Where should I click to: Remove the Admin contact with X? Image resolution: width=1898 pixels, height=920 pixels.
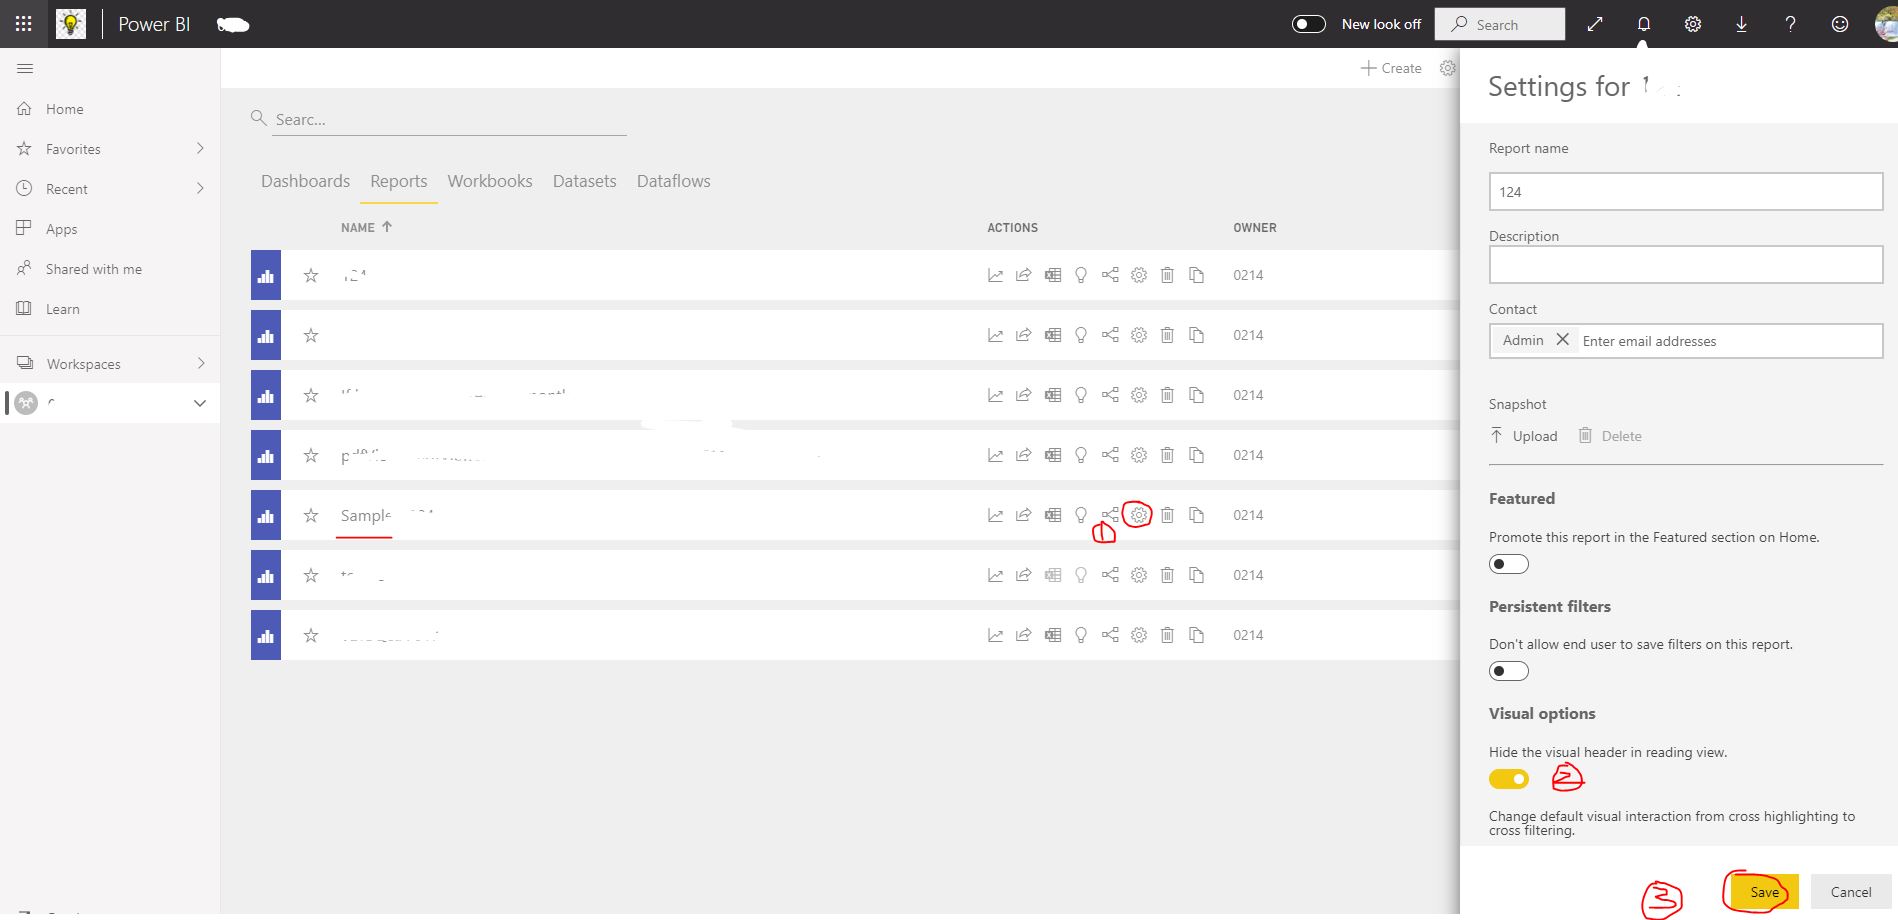[x=1562, y=340]
